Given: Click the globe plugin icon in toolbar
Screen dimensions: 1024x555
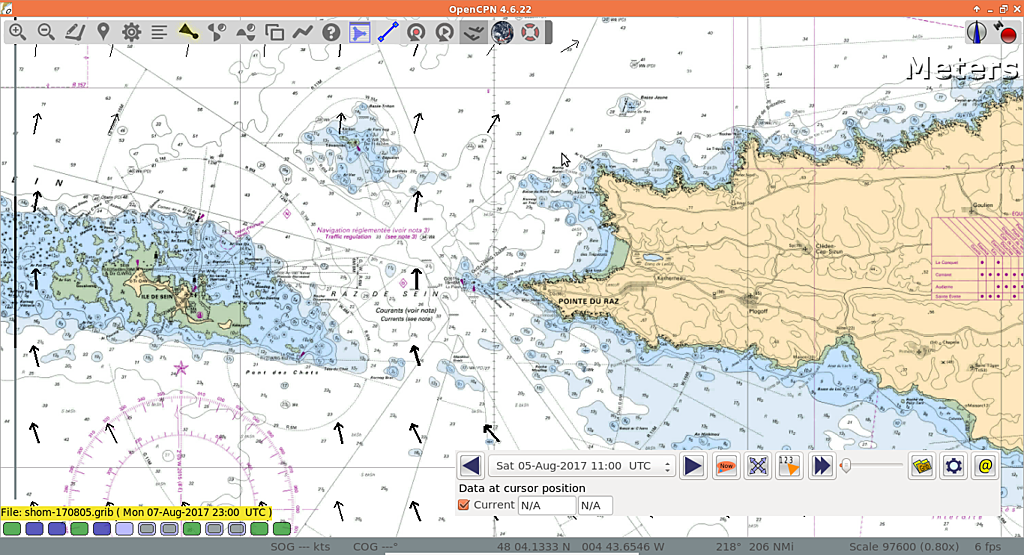Looking at the screenshot, I should click(502, 31).
